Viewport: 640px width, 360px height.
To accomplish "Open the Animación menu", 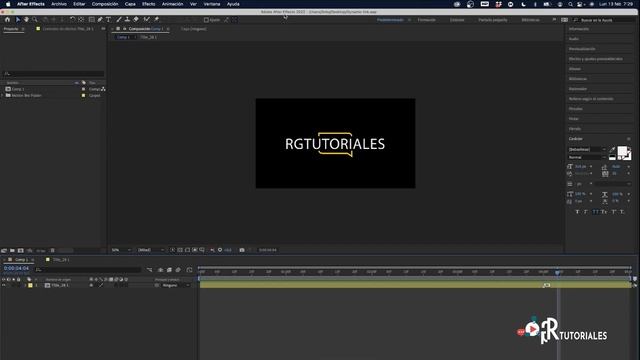I will (x=173, y=4).
